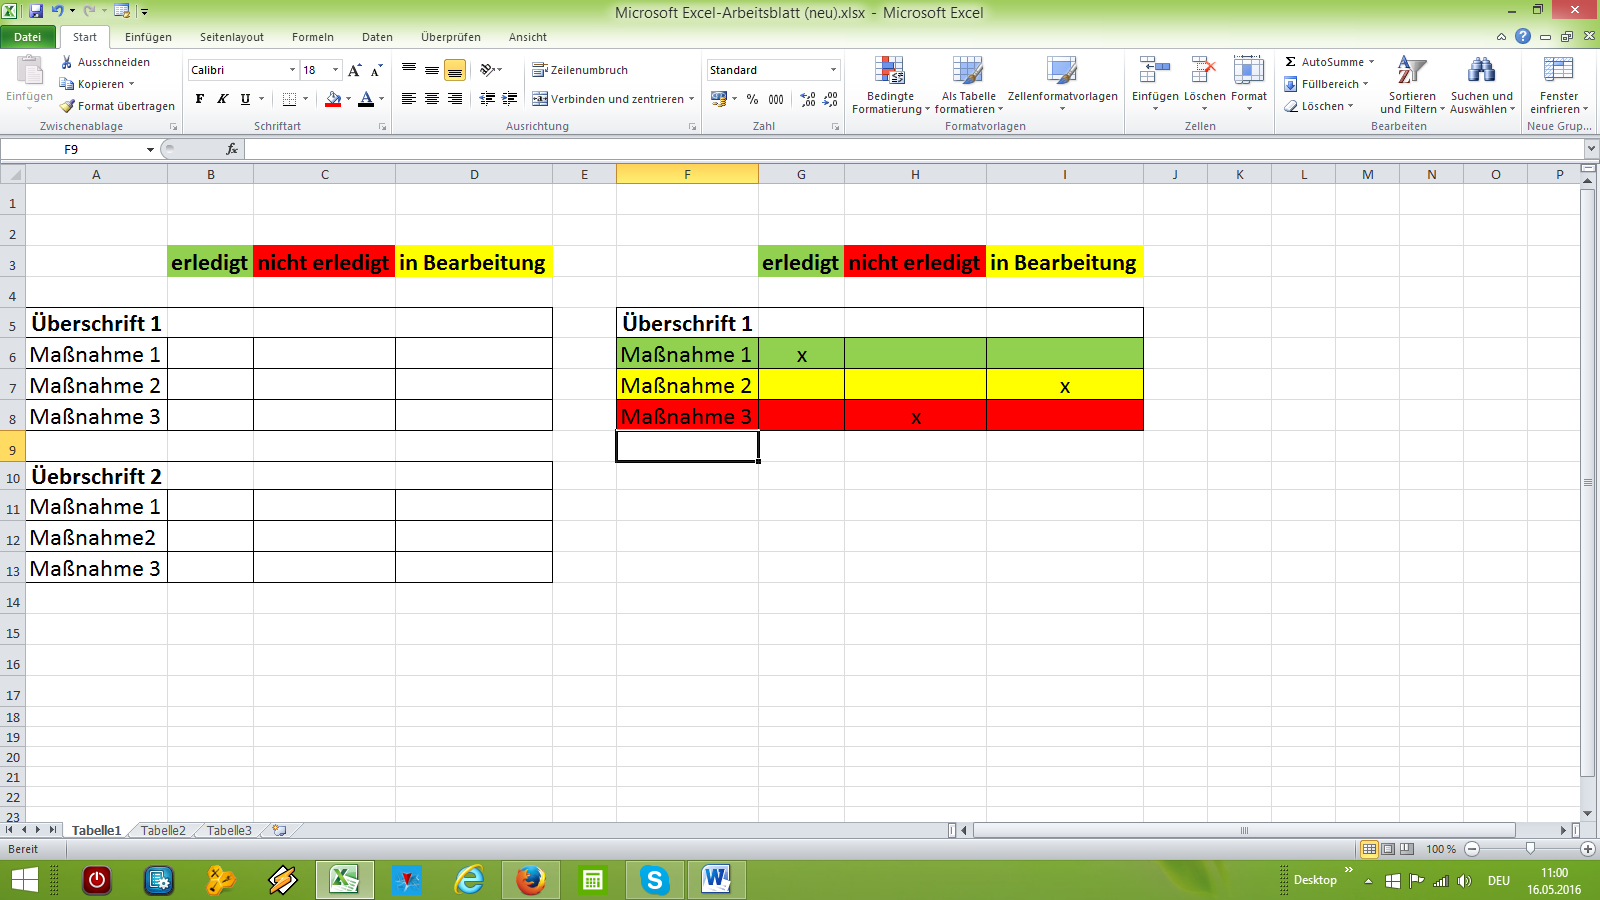
Task: Click the insert function fx icon
Action: (x=232, y=149)
